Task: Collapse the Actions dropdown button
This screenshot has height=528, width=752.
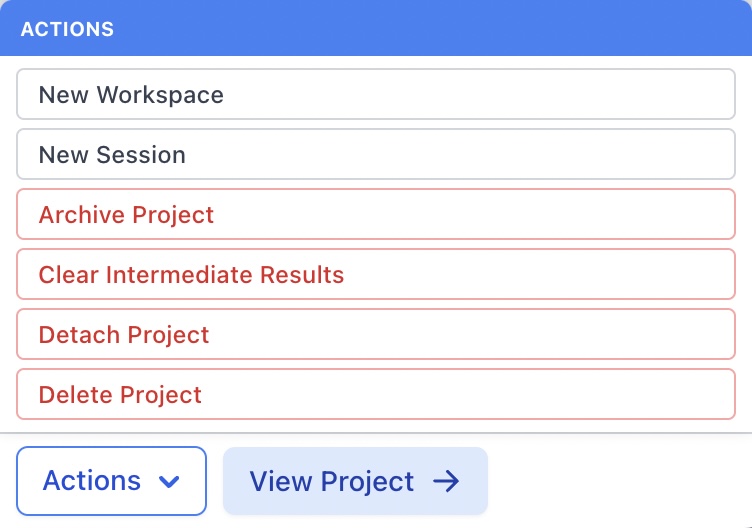Action: (x=111, y=481)
